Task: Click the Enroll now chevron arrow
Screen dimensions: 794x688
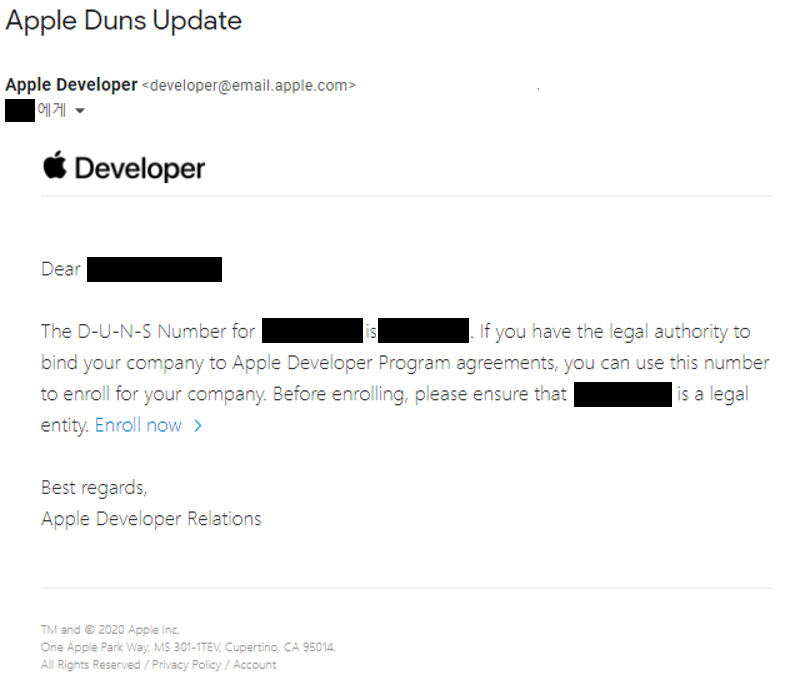Action: (x=198, y=426)
